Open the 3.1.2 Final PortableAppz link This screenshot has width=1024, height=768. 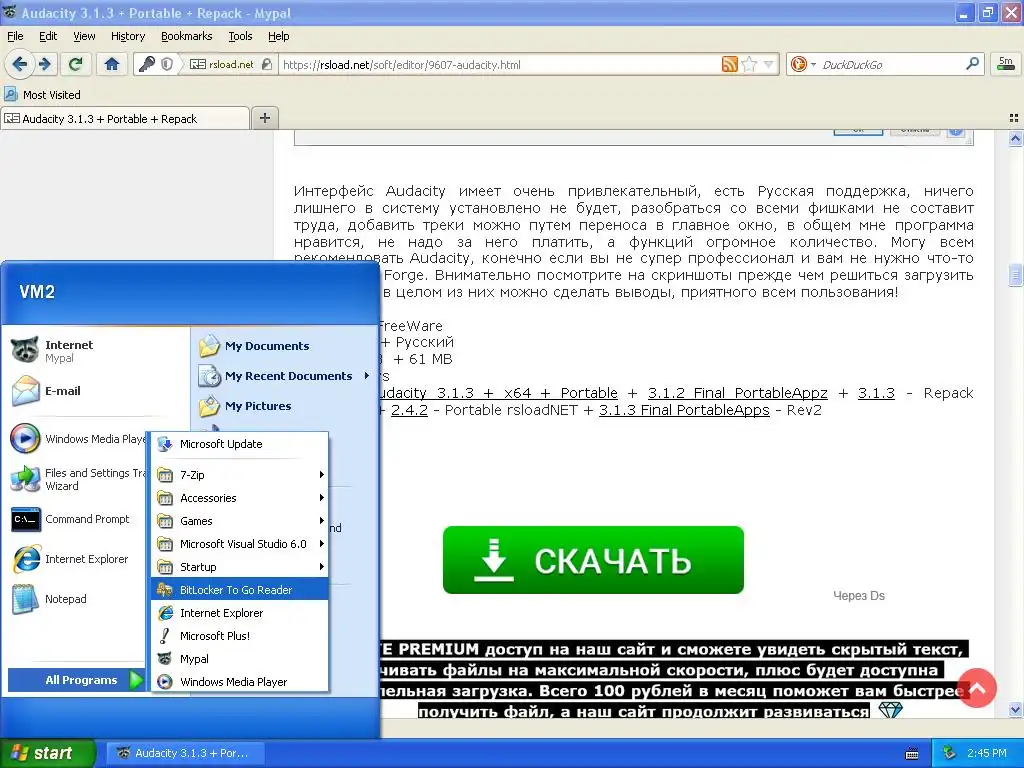(x=737, y=393)
